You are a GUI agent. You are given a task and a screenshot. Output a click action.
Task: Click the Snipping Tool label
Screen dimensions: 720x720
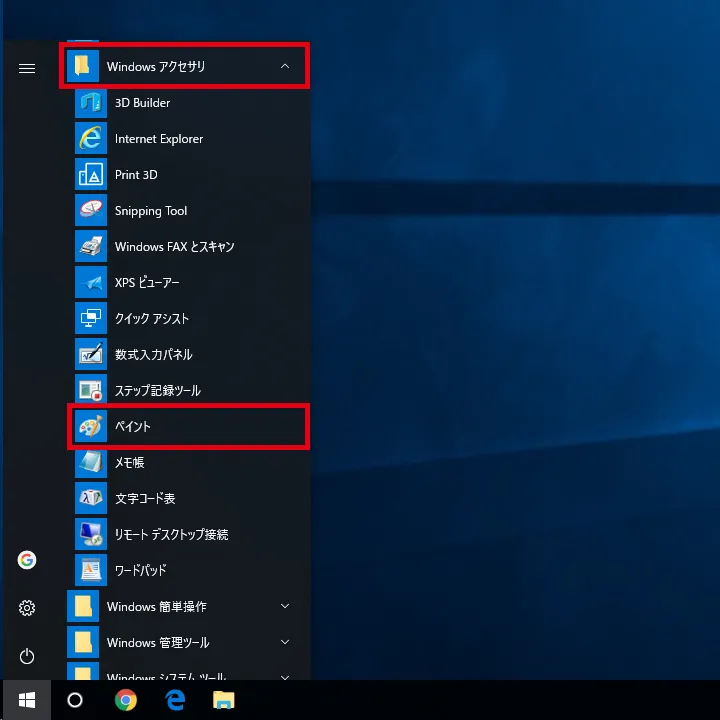tap(151, 211)
